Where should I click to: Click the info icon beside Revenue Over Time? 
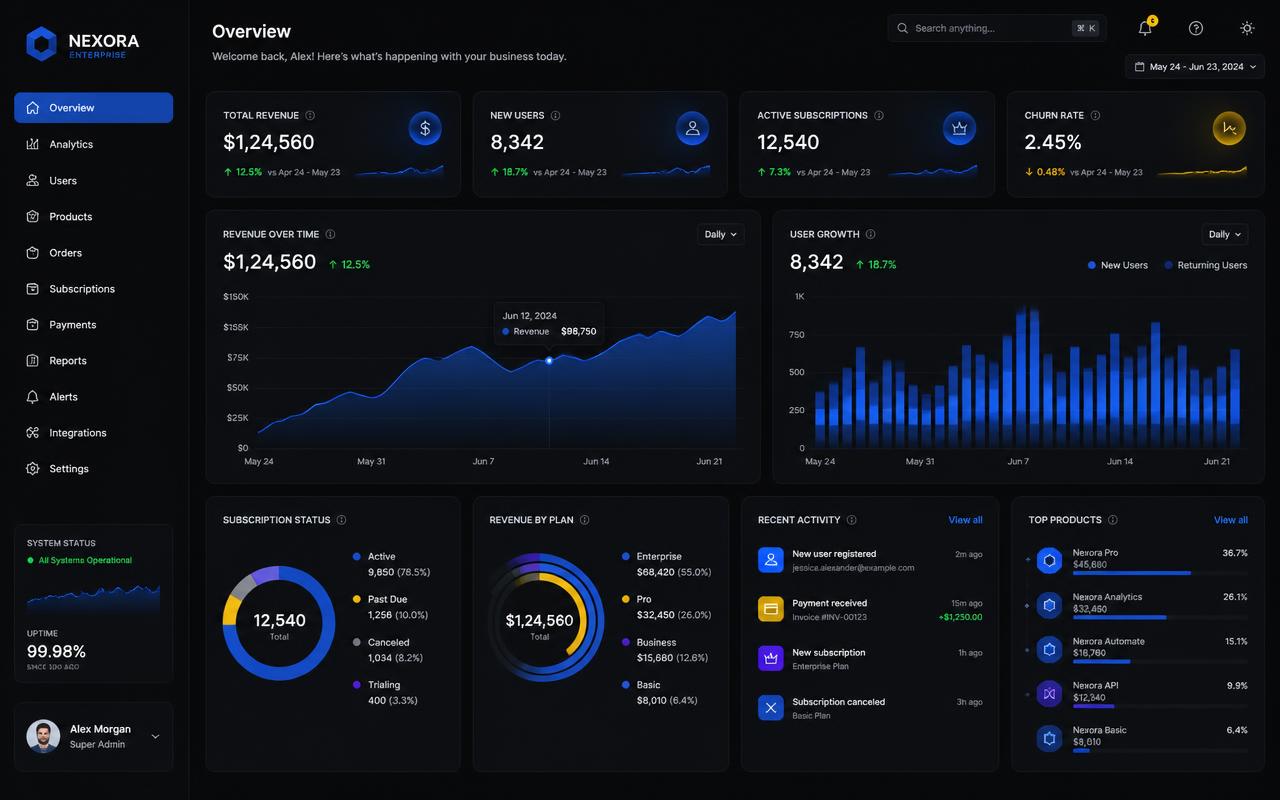330,234
